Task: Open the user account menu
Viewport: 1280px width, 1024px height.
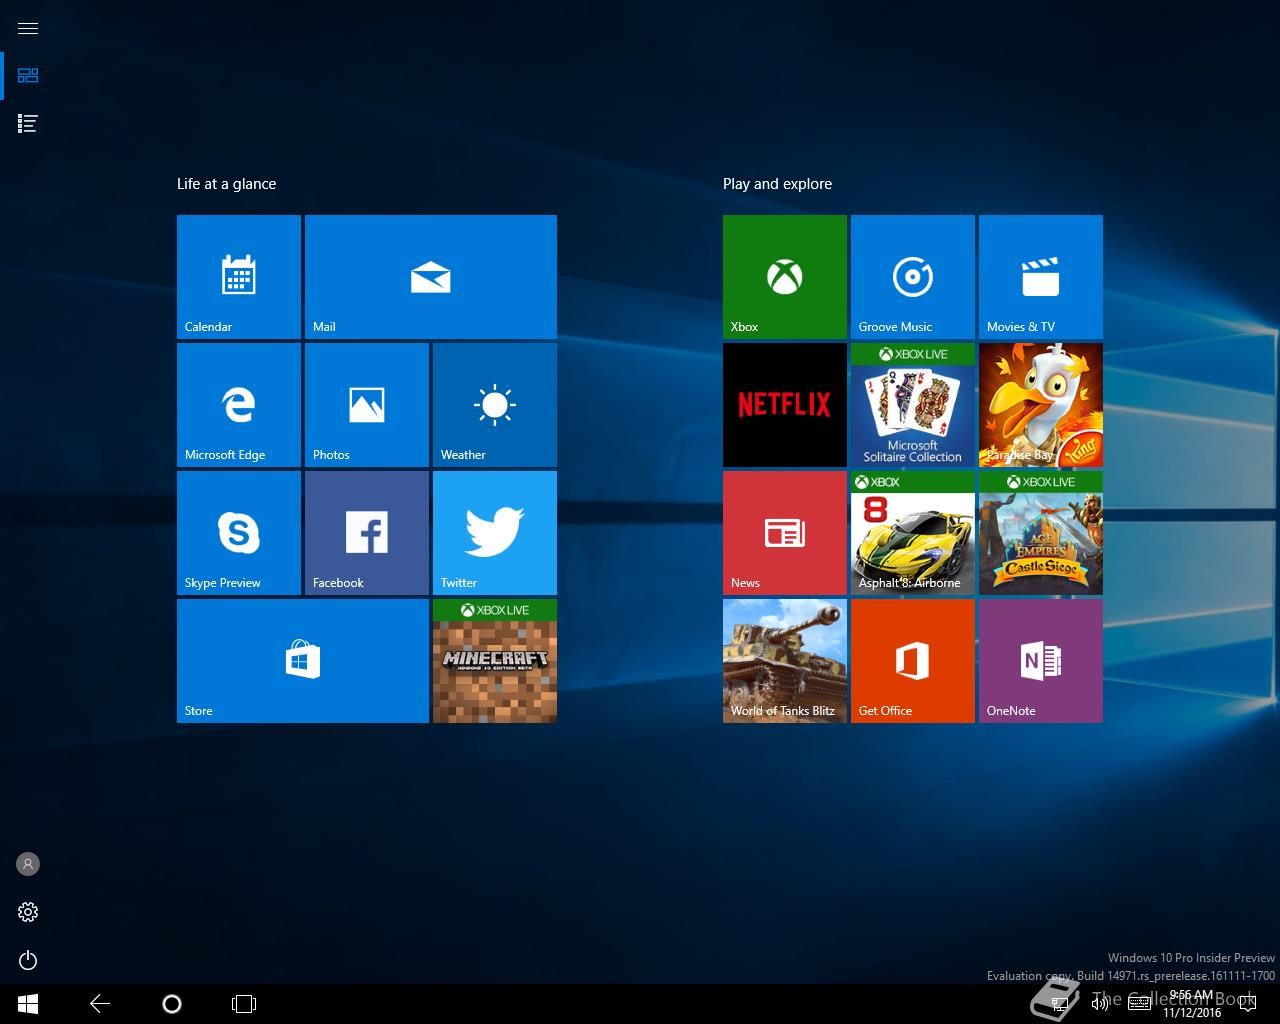Action: 28,864
